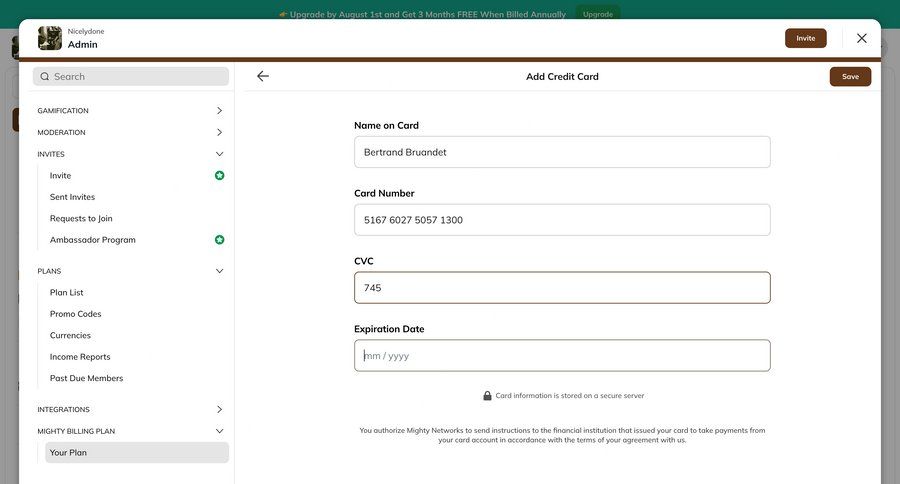Viewport: 900px width, 484px height.
Task: Open Income Reports
Action: (80, 357)
